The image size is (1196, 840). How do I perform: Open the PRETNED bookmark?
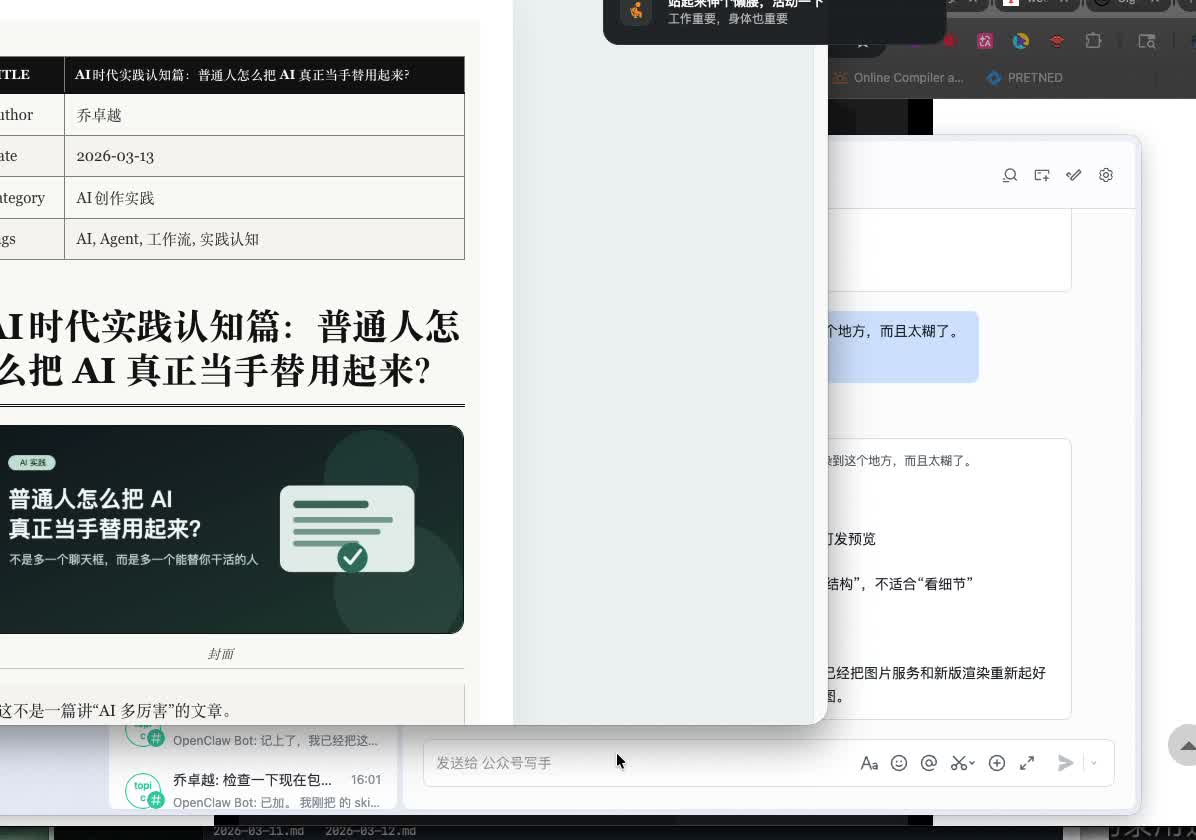(x=1024, y=78)
